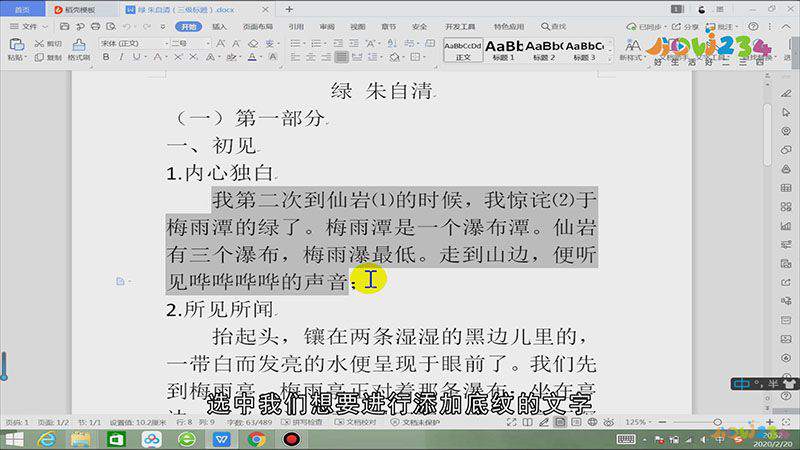Open the References (引用) tab

point(296,26)
